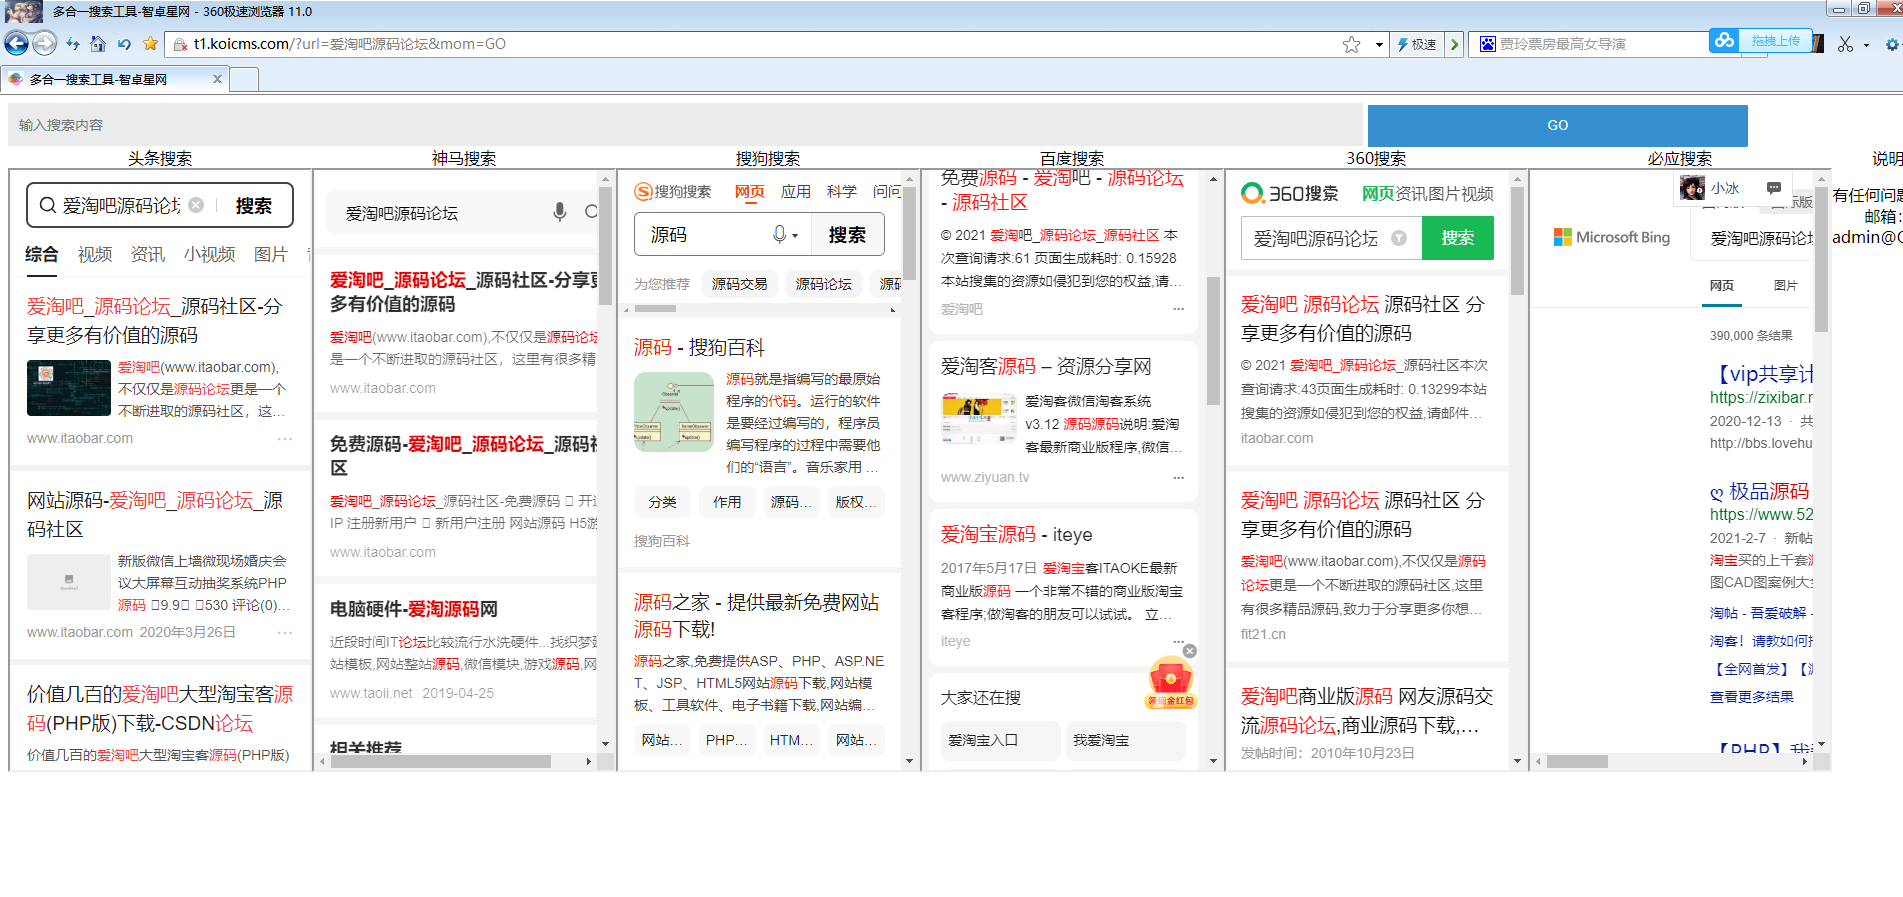Viewport: 1903px width, 897px height.
Task: Close the 多合一搜索工具 browser tab
Action: tap(217, 79)
